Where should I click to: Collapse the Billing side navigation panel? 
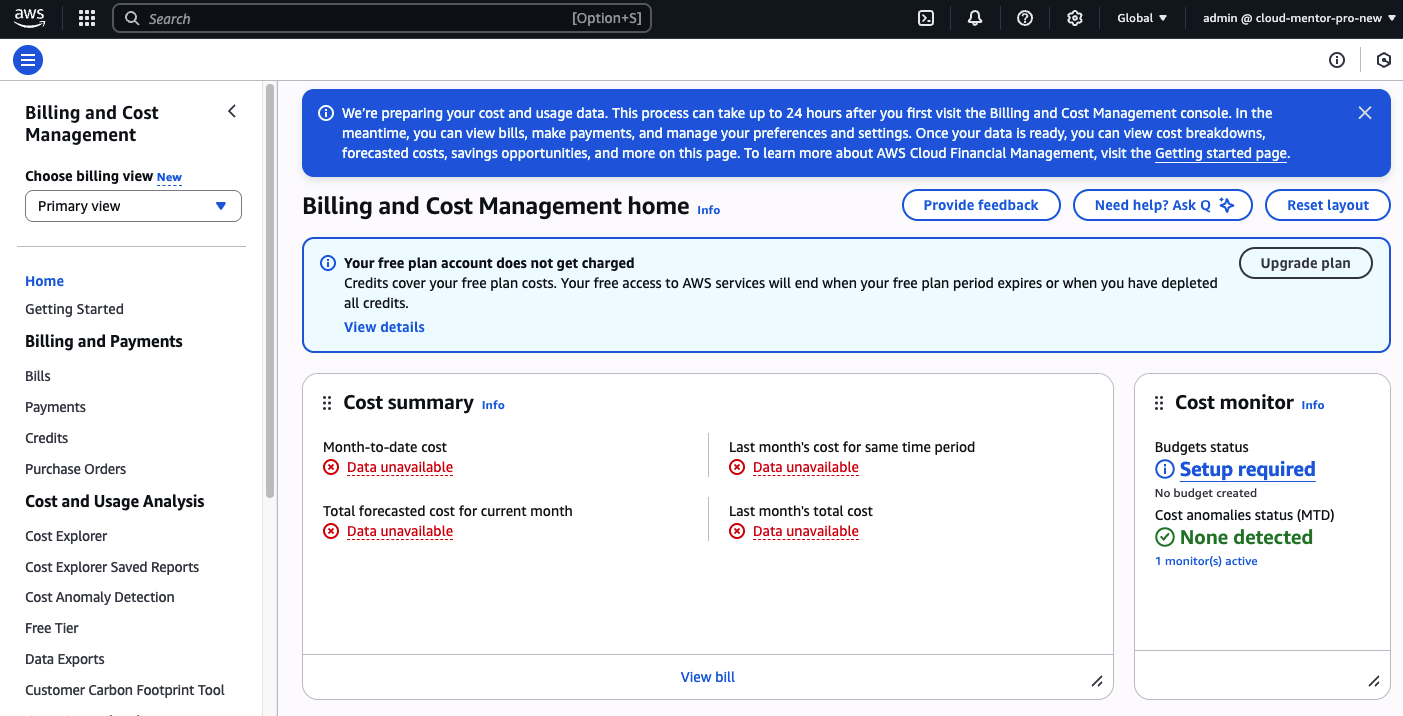[232, 112]
